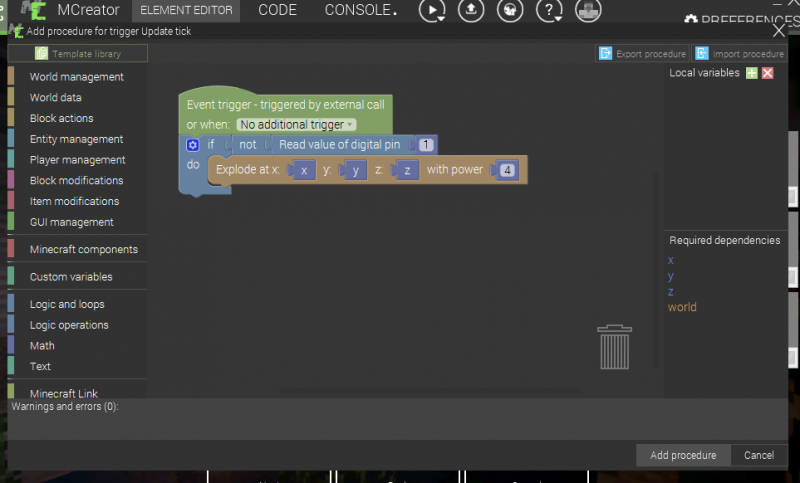
Task: Open Player management category
Action: [x=78, y=160]
